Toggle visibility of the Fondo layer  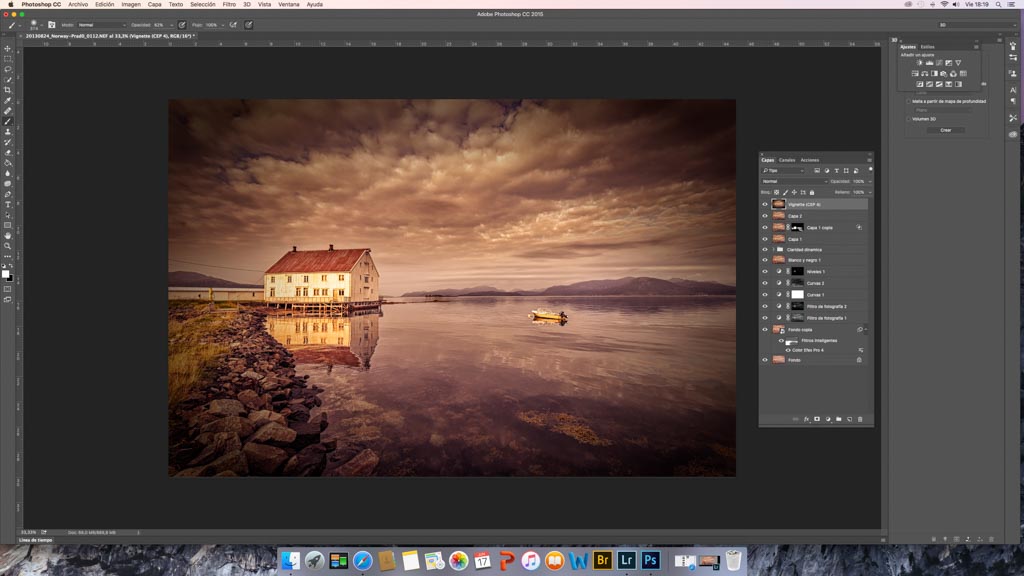pyautogui.click(x=765, y=360)
